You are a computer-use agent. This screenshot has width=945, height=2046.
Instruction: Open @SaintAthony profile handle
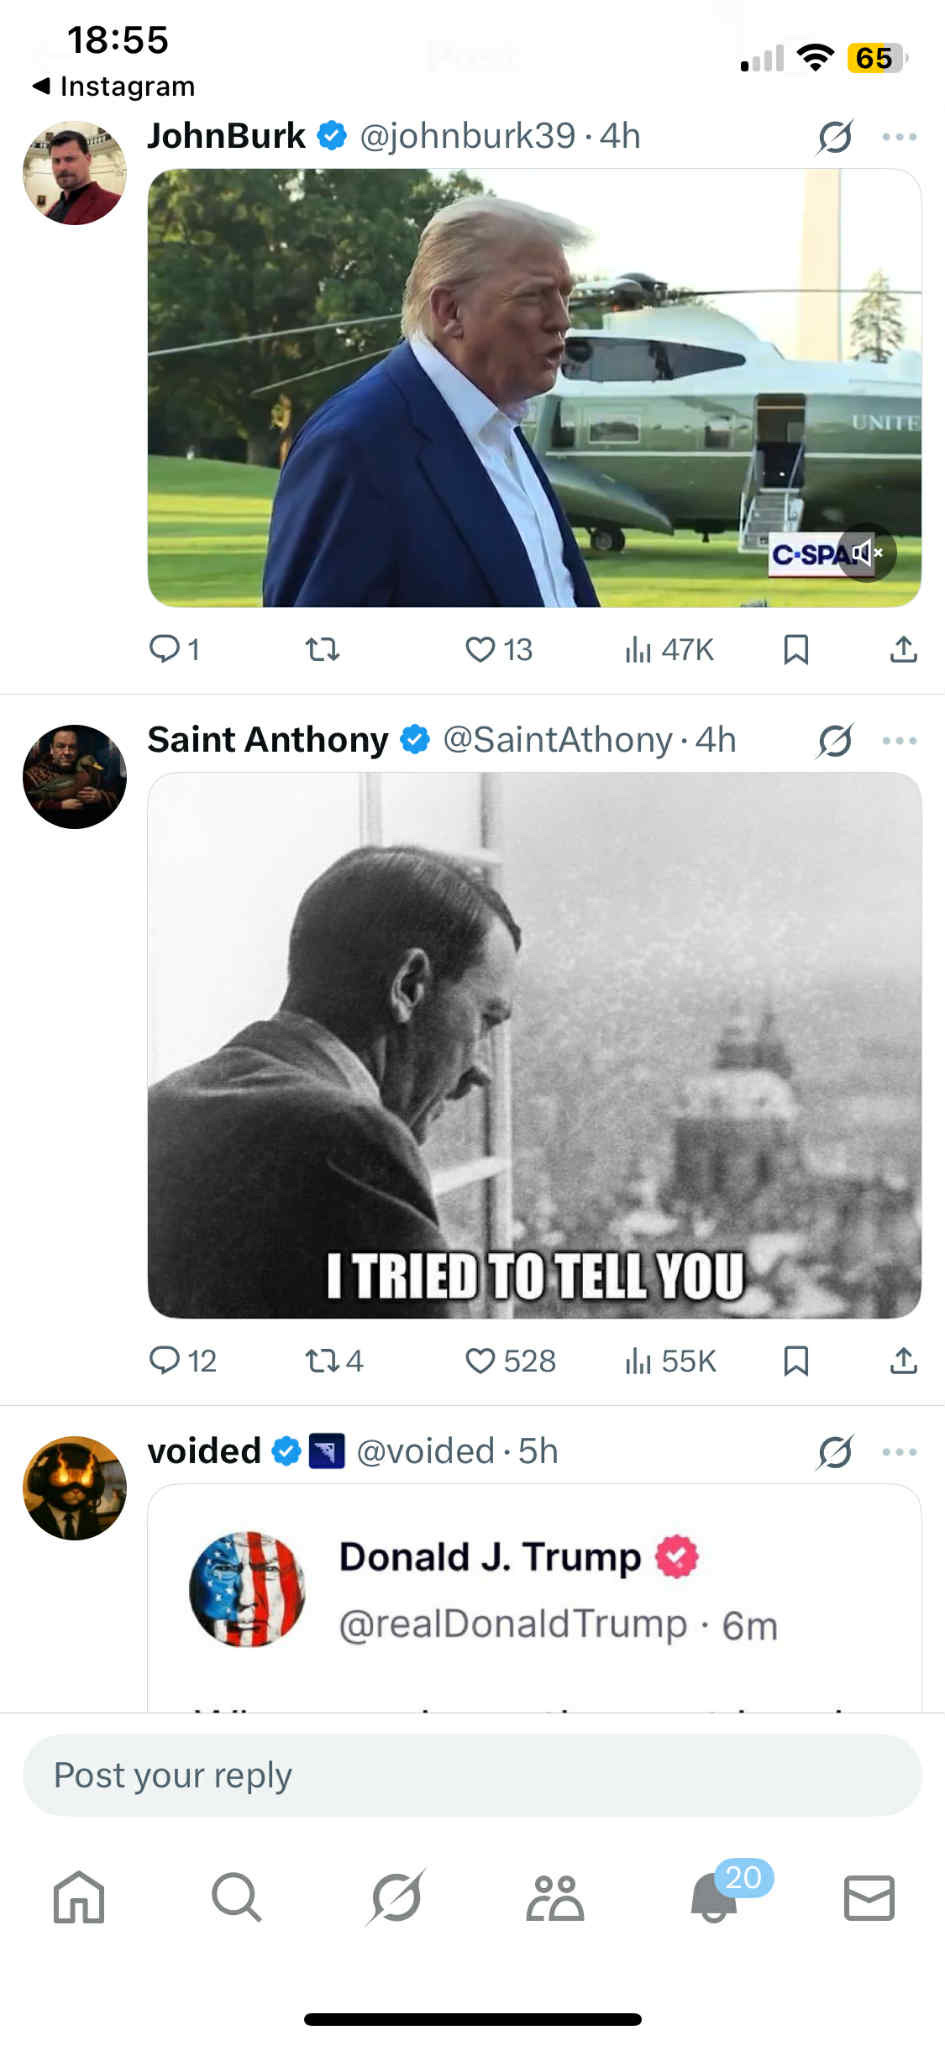tap(557, 740)
